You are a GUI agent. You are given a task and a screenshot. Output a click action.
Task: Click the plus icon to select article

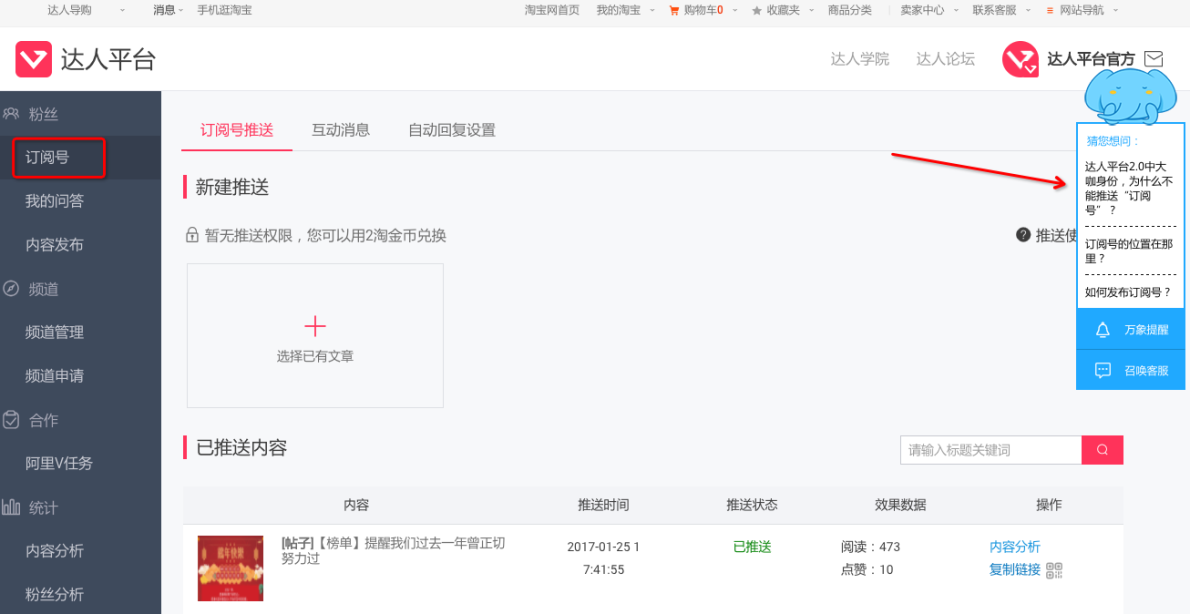315,326
